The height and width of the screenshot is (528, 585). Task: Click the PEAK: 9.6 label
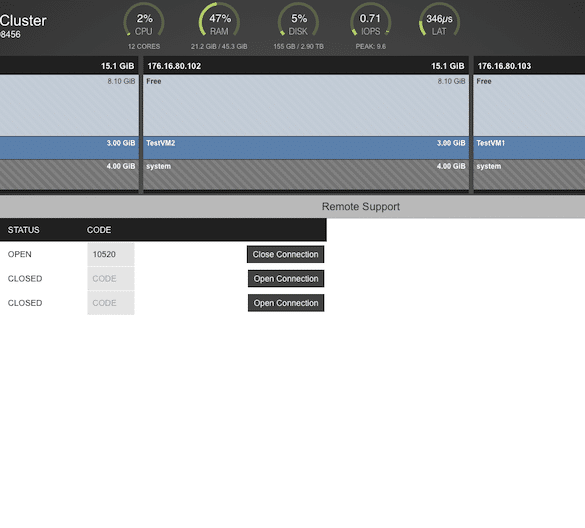point(370,47)
